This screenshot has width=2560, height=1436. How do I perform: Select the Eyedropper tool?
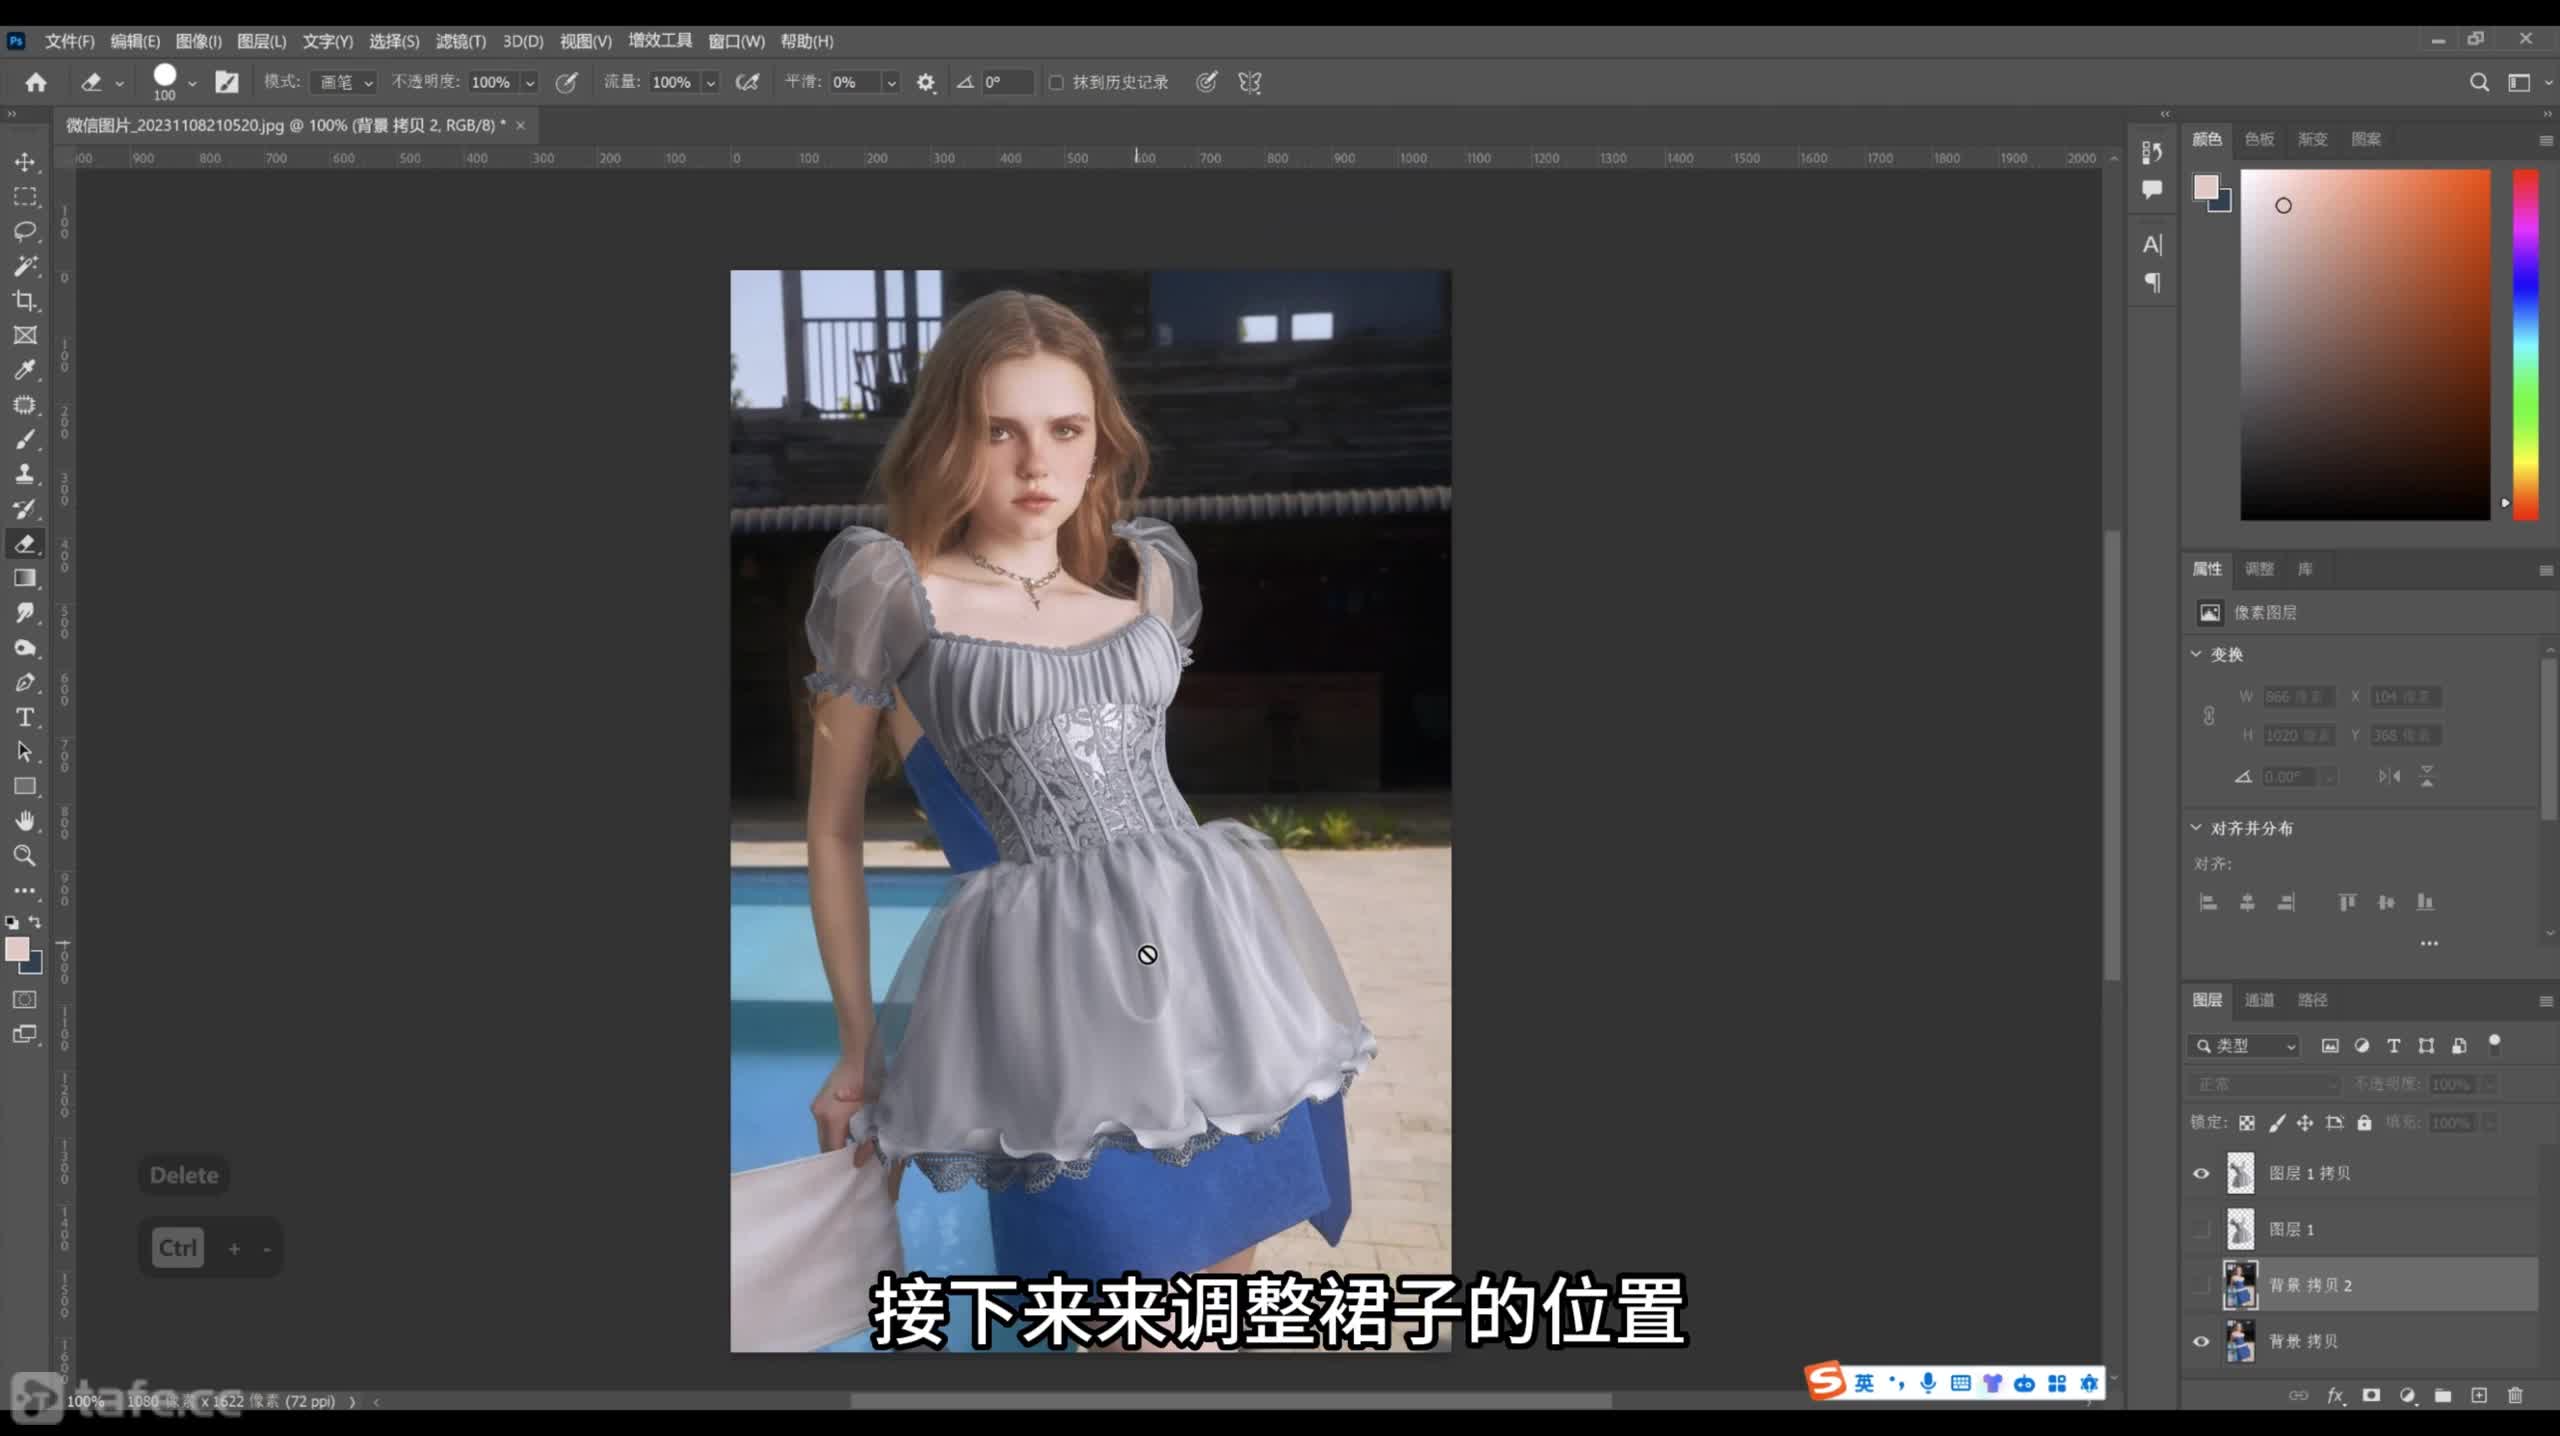coord(25,370)
